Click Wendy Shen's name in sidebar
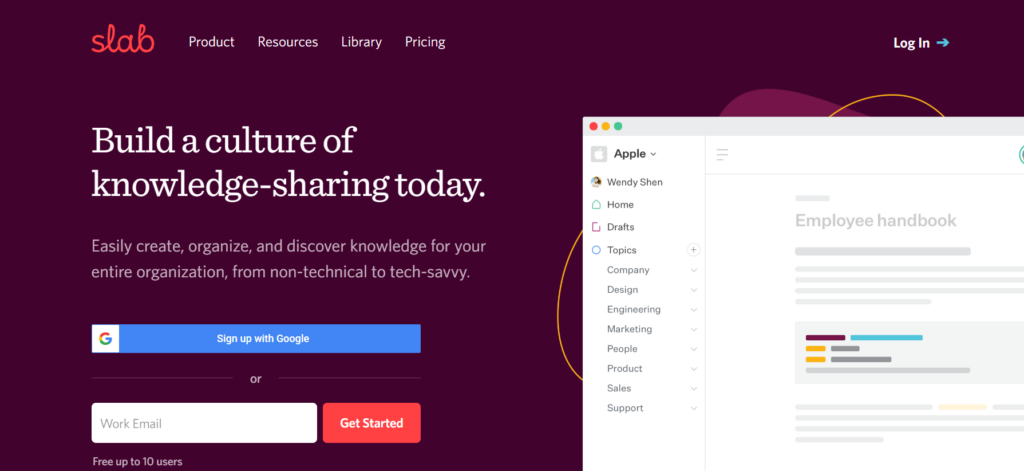This screenshot has width=1024, height=471. coord(634,182)
